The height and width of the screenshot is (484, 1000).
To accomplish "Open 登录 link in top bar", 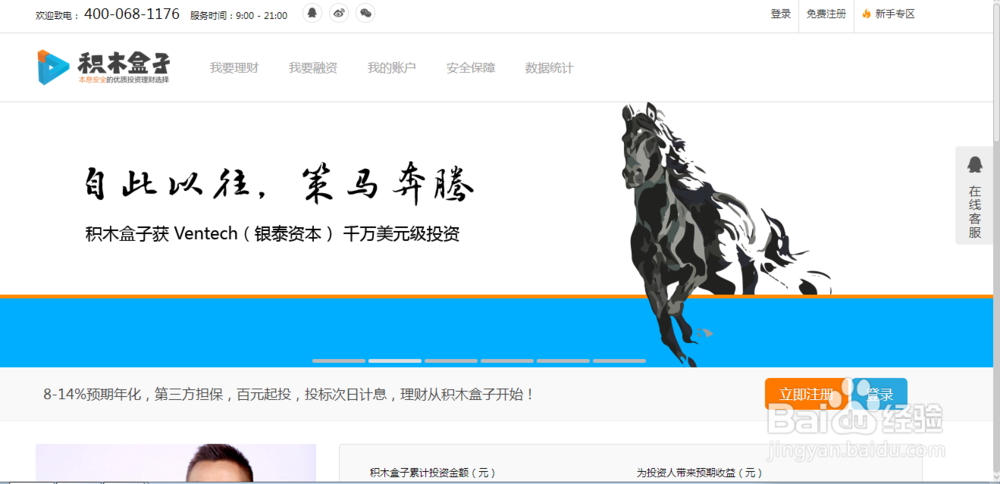I will pyautogui.click(x=781, y=14).
